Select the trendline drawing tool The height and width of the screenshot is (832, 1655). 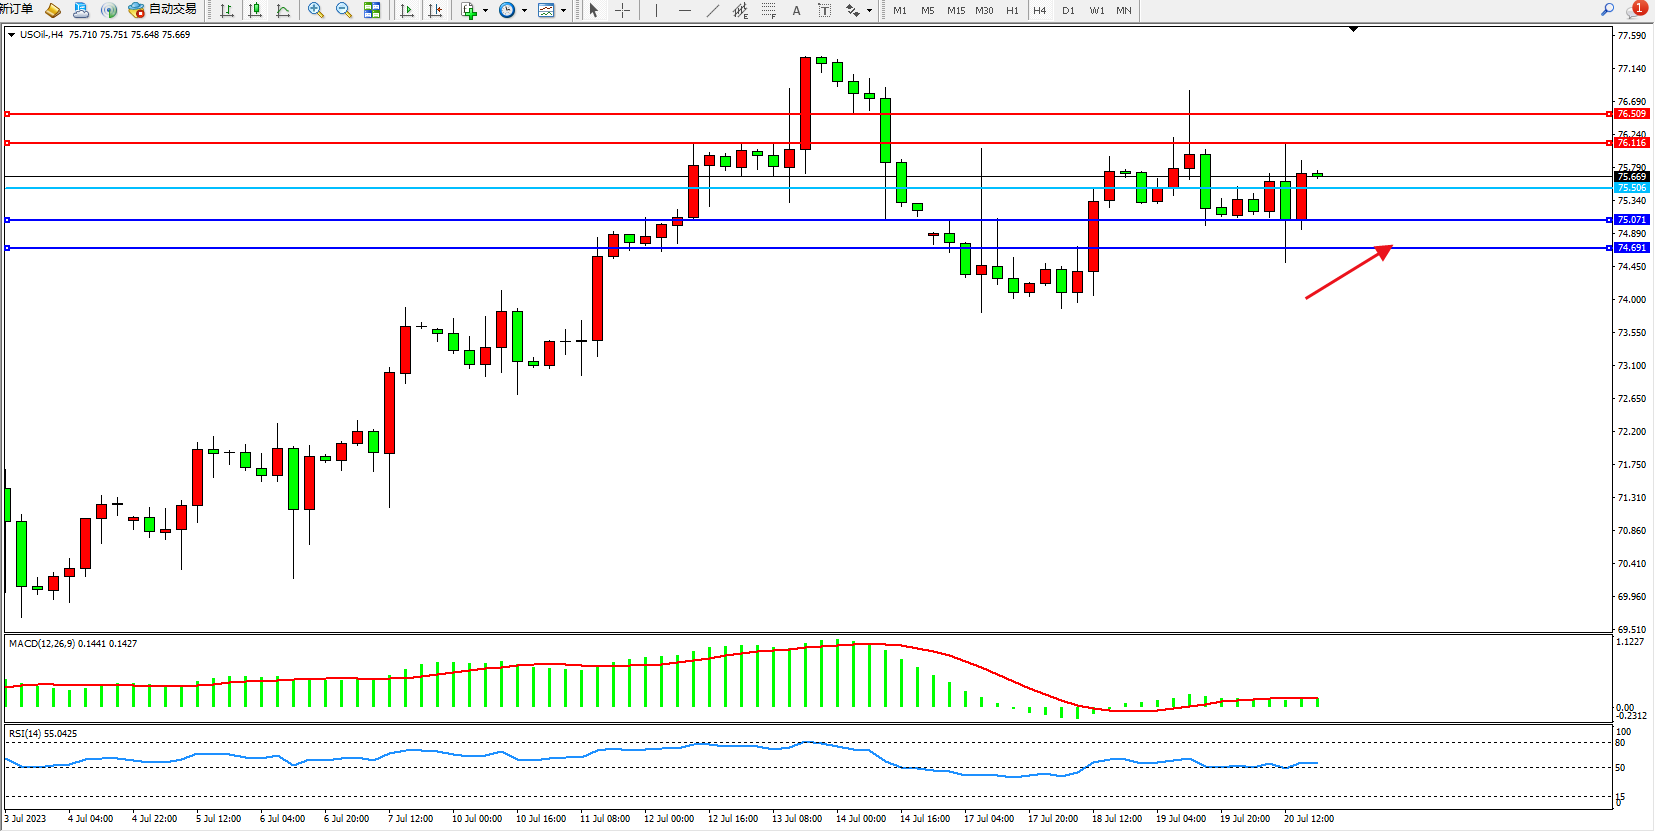tap(712, 10)
